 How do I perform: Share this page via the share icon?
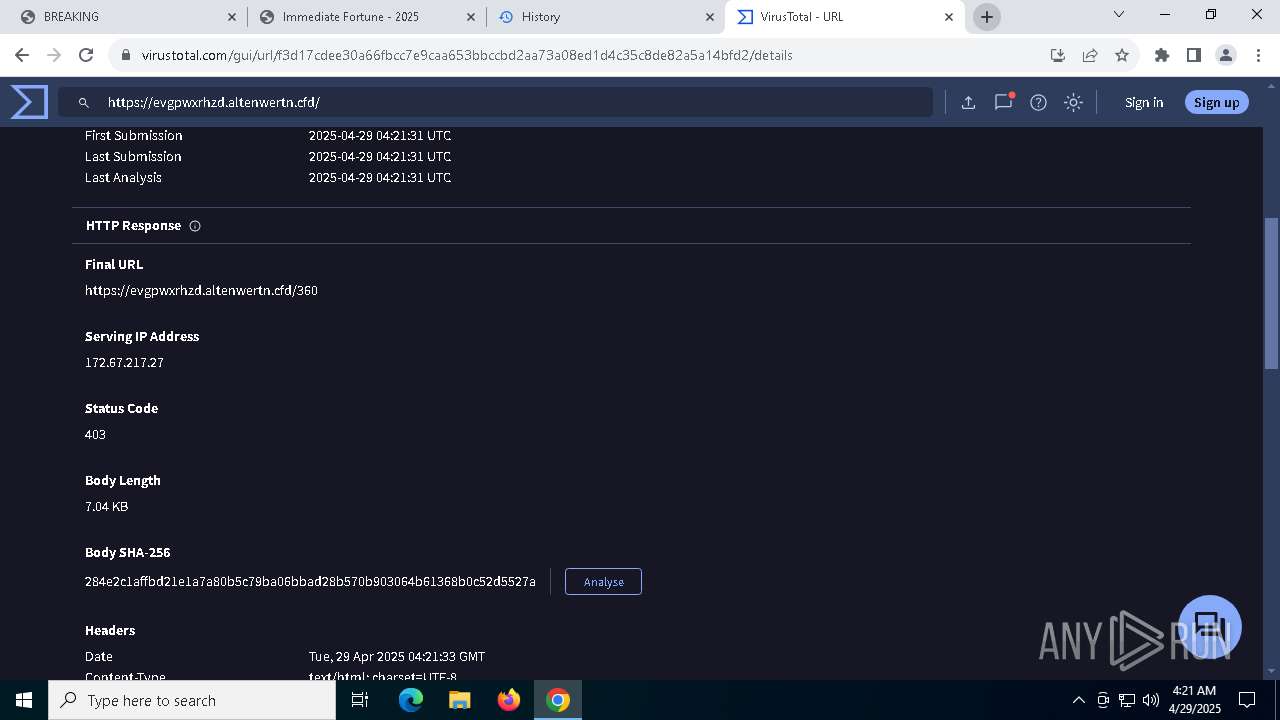pos(1090,55)
